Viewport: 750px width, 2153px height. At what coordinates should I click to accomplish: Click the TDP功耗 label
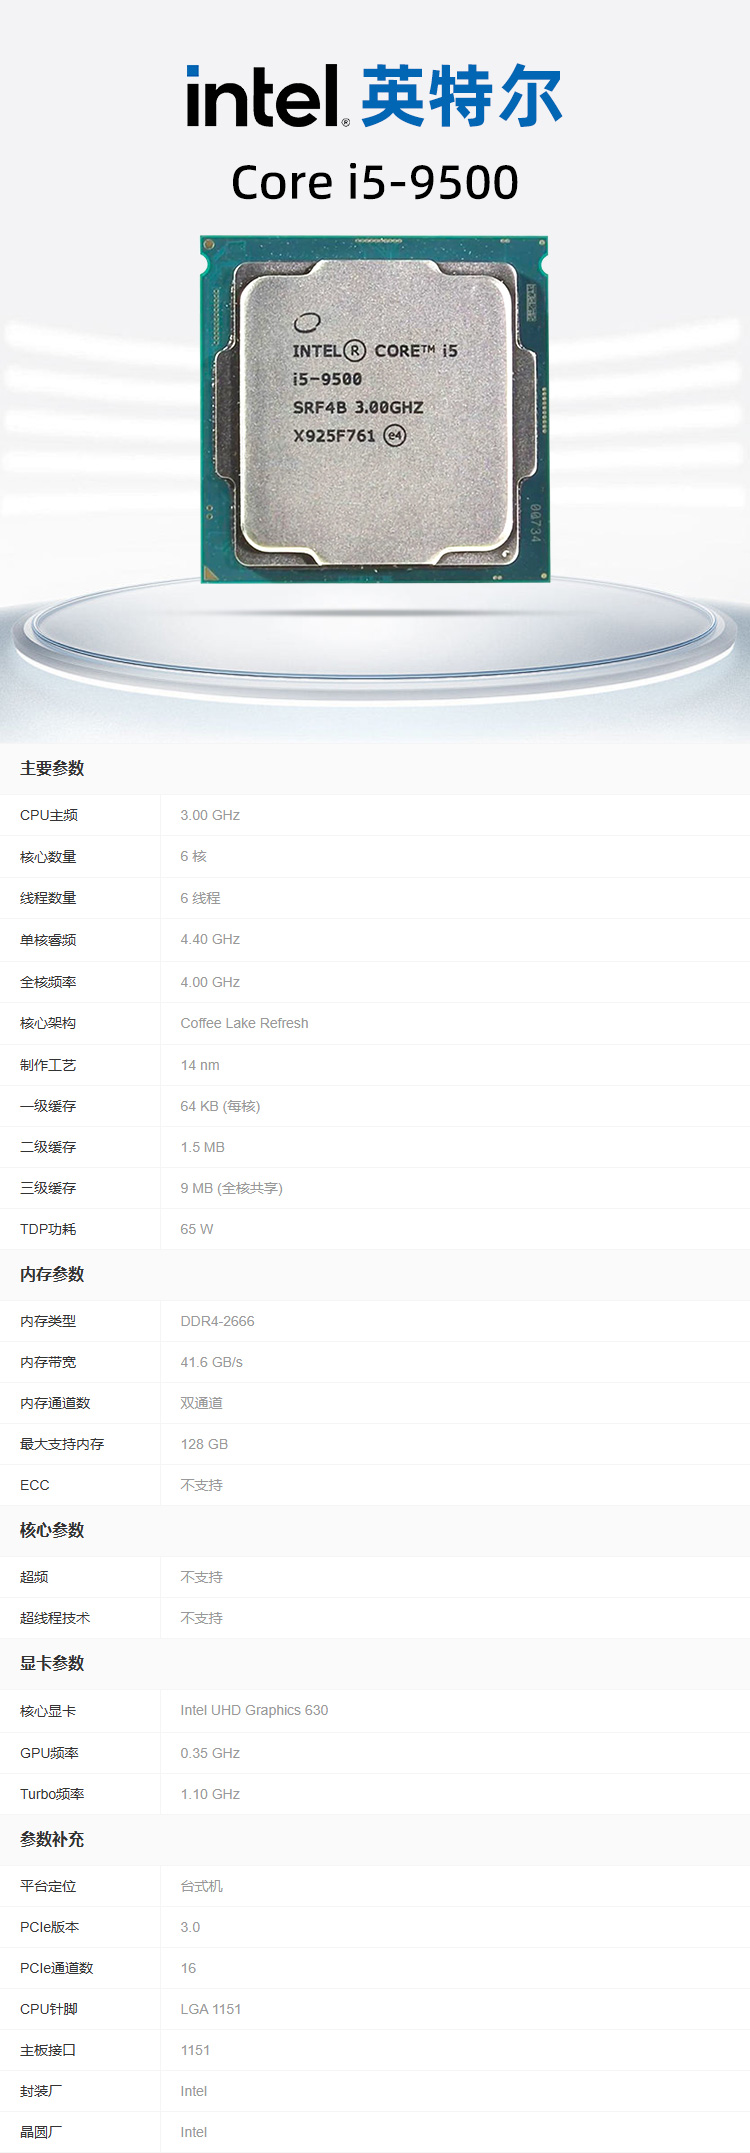point(48,1229)
